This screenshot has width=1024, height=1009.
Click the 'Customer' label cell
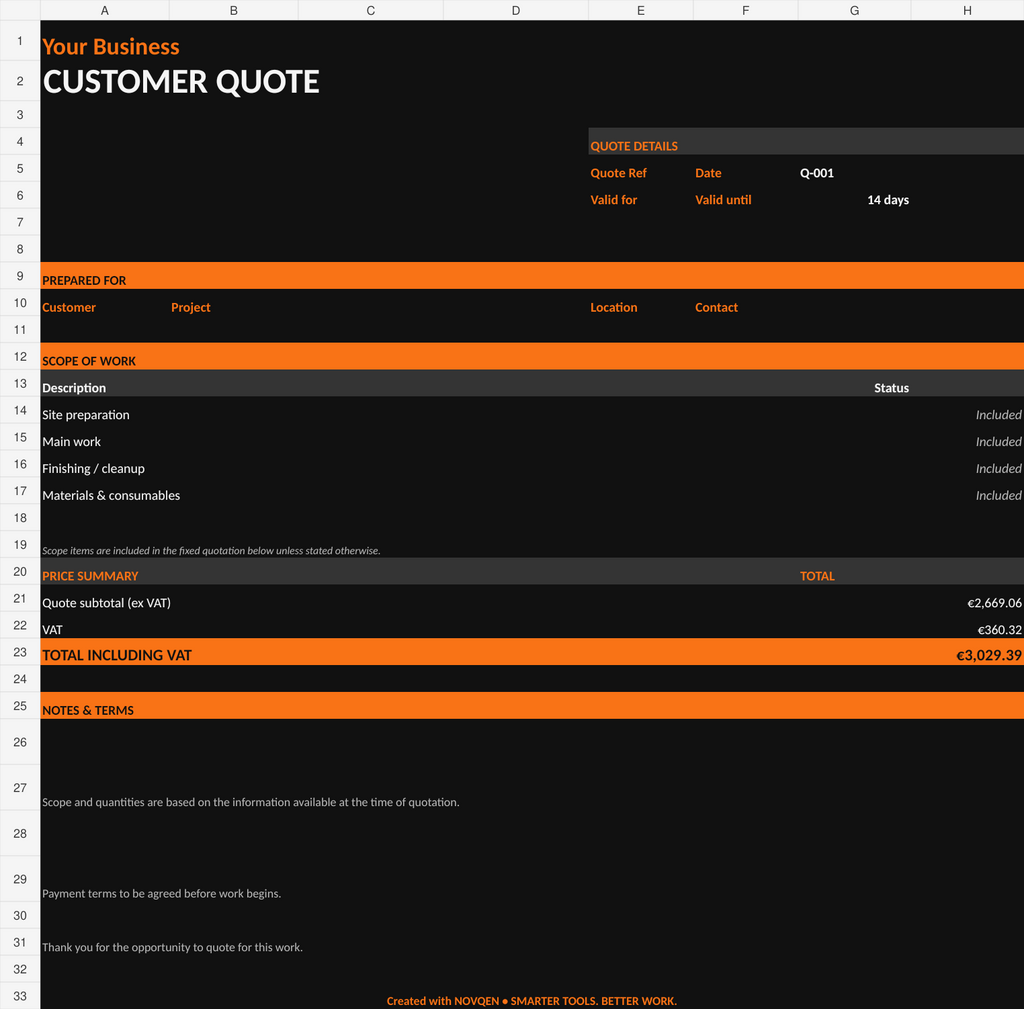point(69,308)
